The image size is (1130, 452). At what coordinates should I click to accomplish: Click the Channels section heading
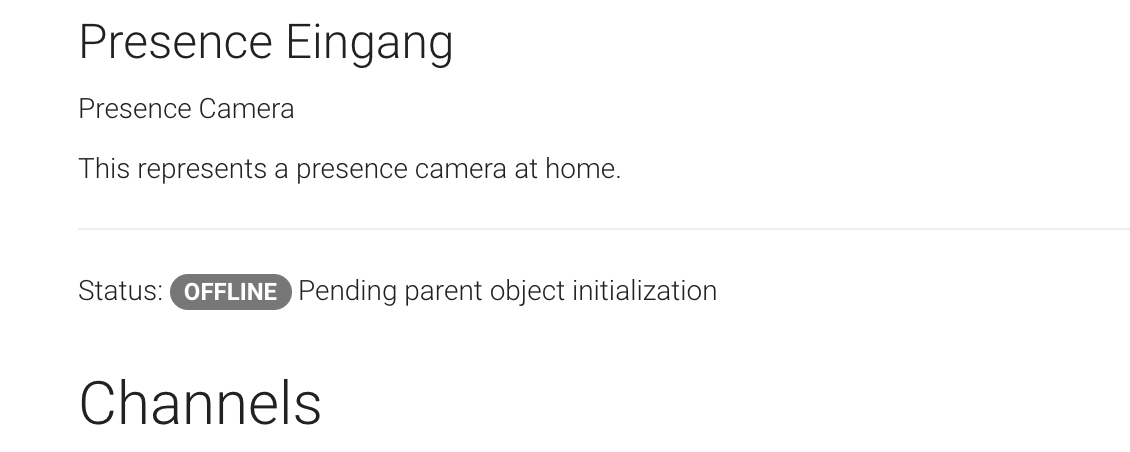pyautogui.click(x=200, y=404)
